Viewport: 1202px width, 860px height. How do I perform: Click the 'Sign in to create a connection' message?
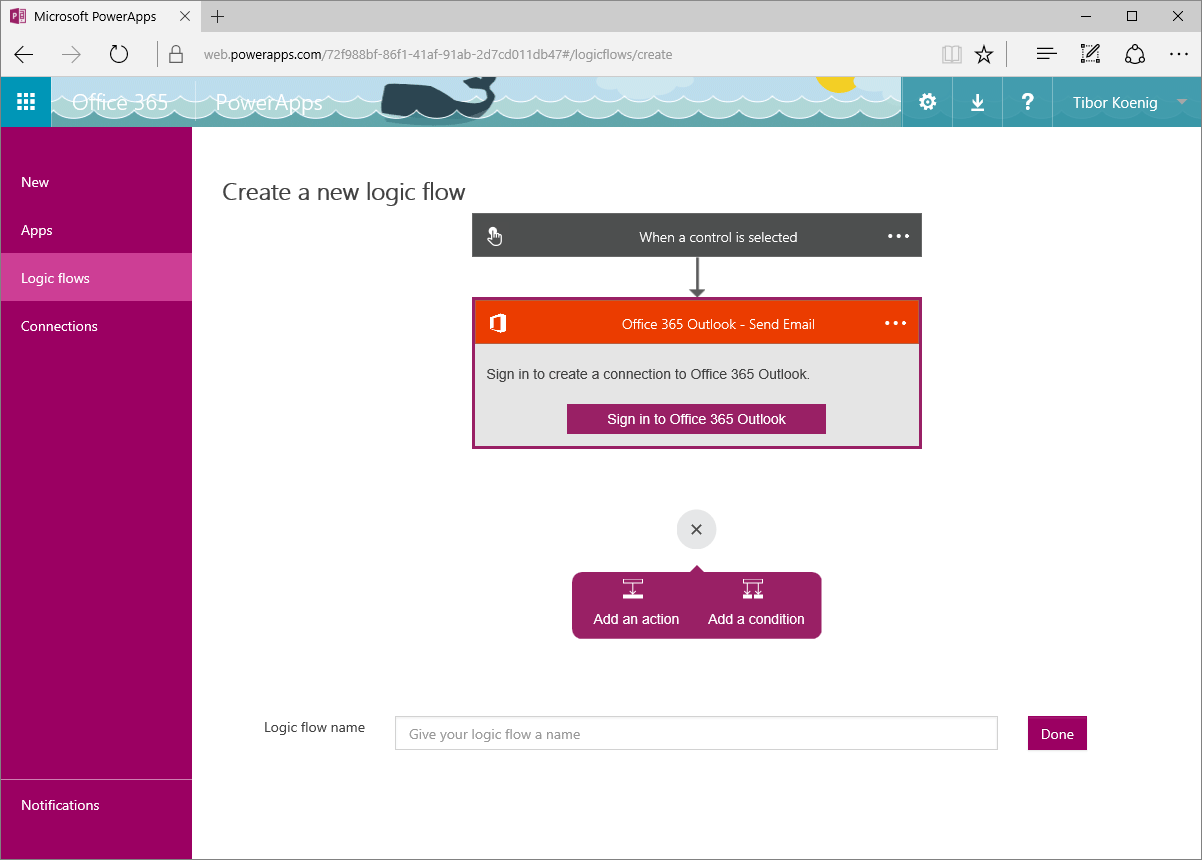click(648, 374)
